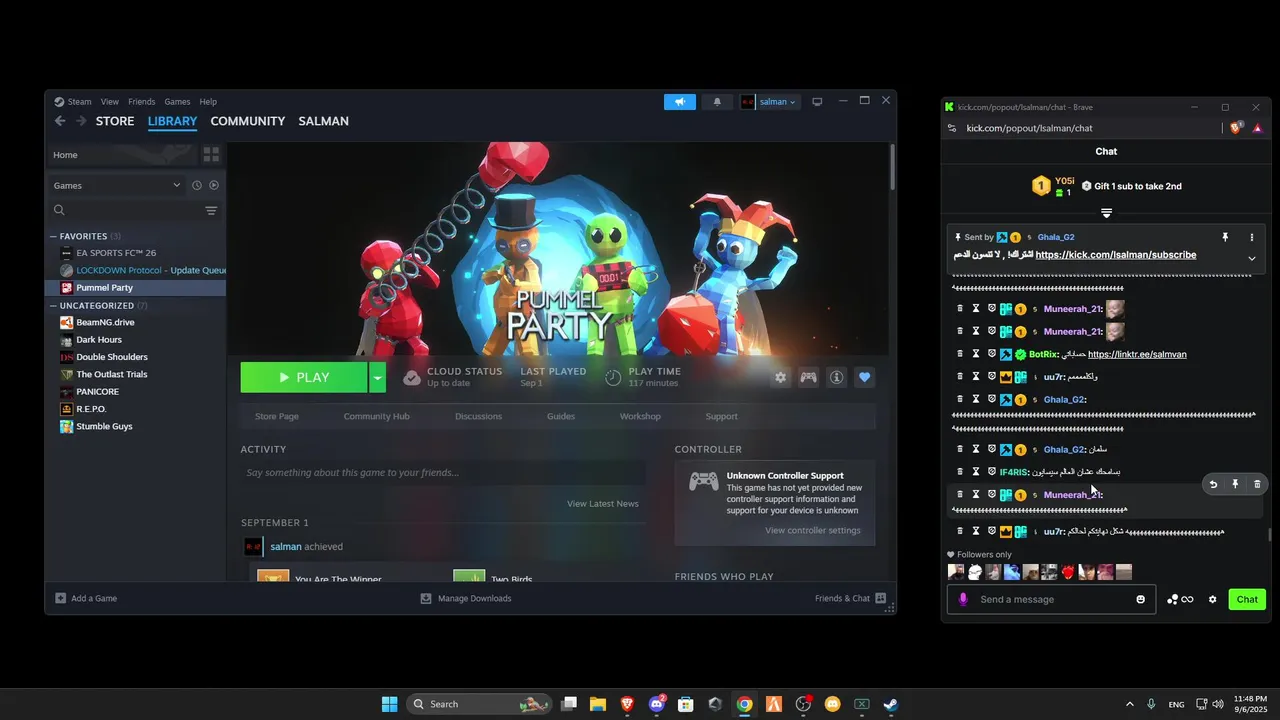
Task: Open View controller settings
Action: tap(813, 530)
